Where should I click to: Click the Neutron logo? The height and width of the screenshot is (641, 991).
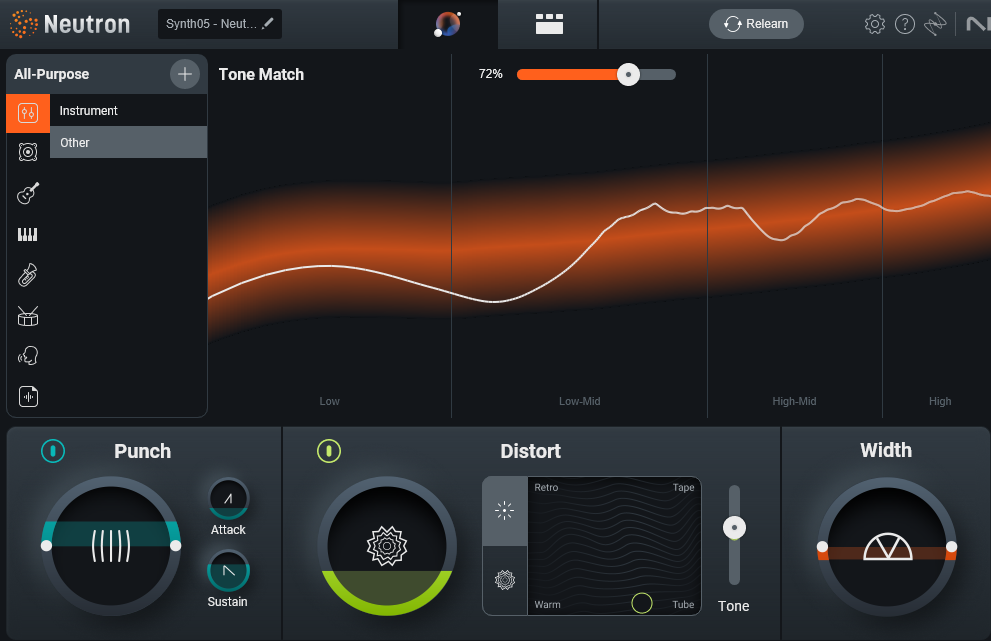coord(70,24)
